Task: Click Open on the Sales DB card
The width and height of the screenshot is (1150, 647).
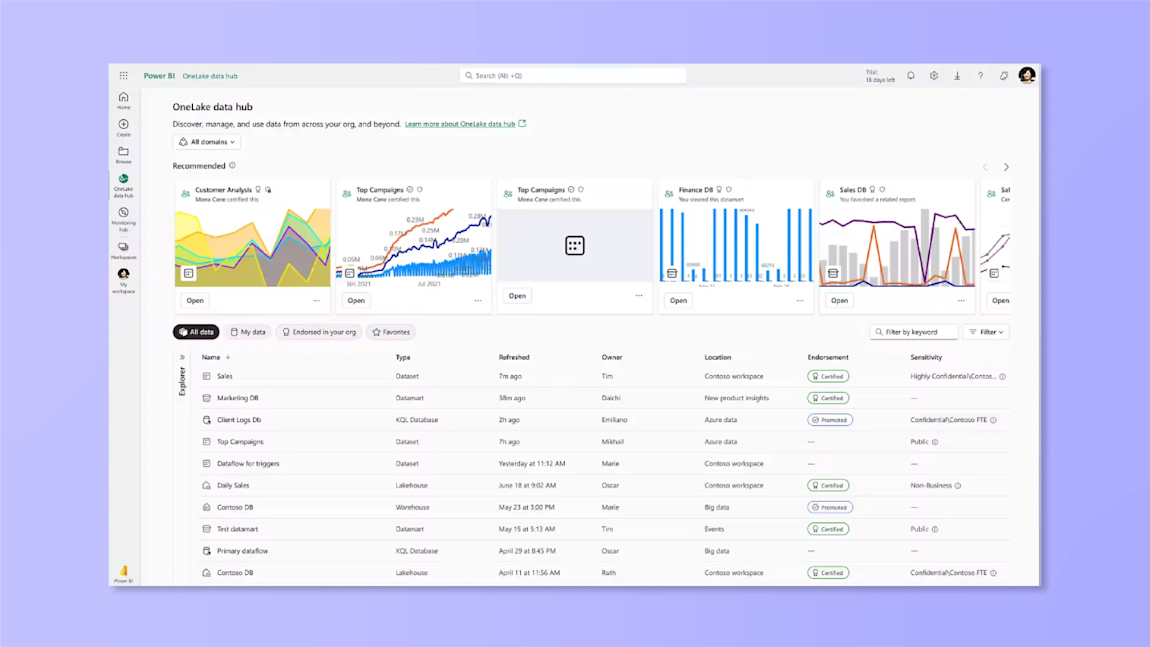Action: [x=839, y=300]
